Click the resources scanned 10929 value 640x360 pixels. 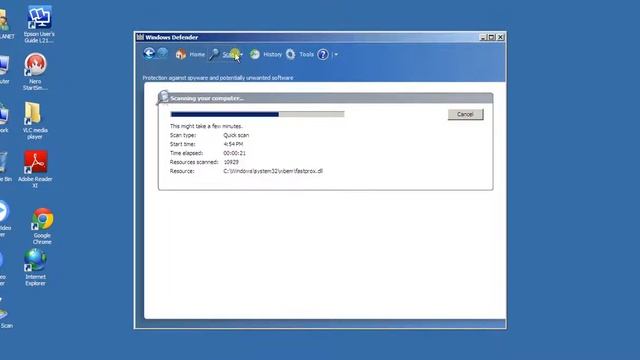231,162
